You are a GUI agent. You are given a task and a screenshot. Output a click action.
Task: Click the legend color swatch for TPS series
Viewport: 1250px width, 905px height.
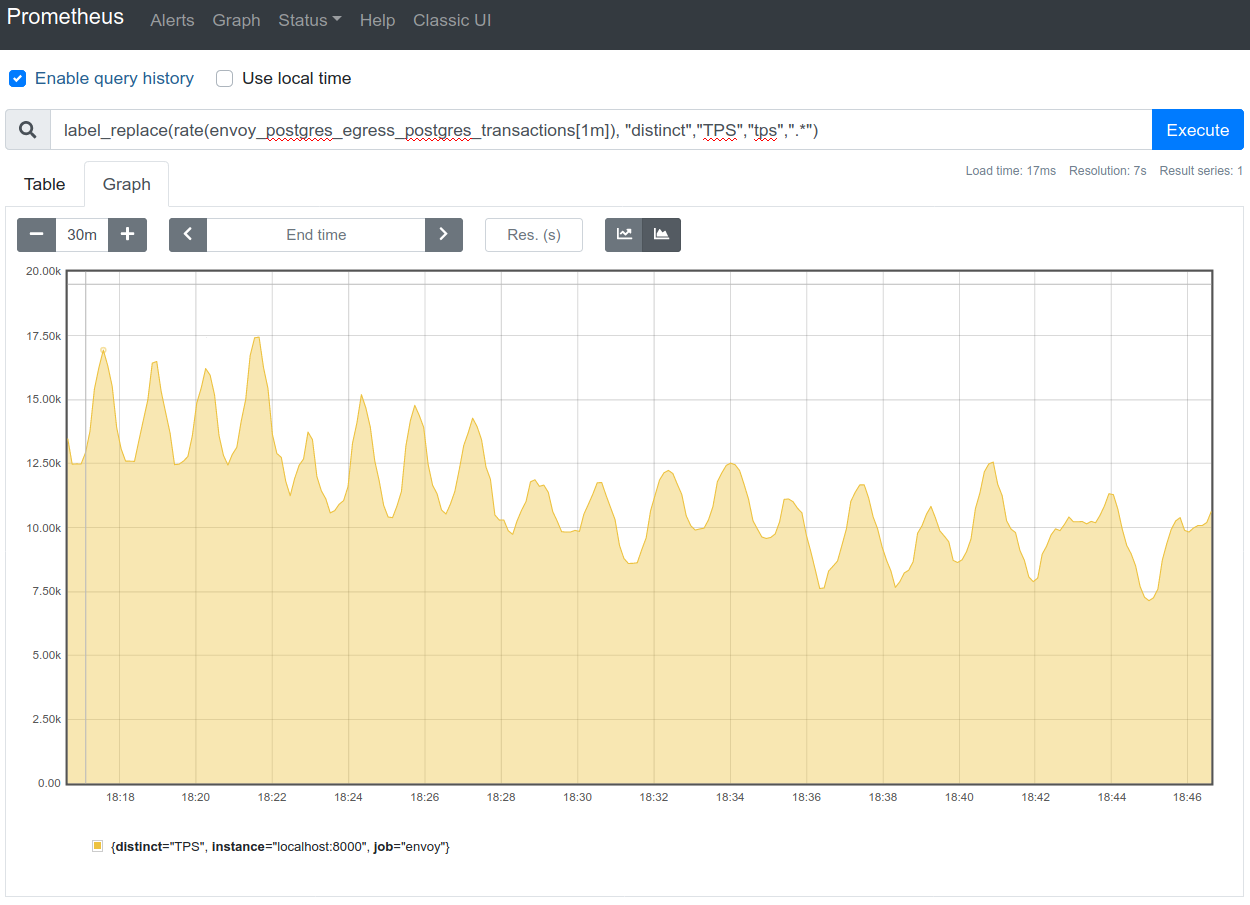click(x=98, y=846)
